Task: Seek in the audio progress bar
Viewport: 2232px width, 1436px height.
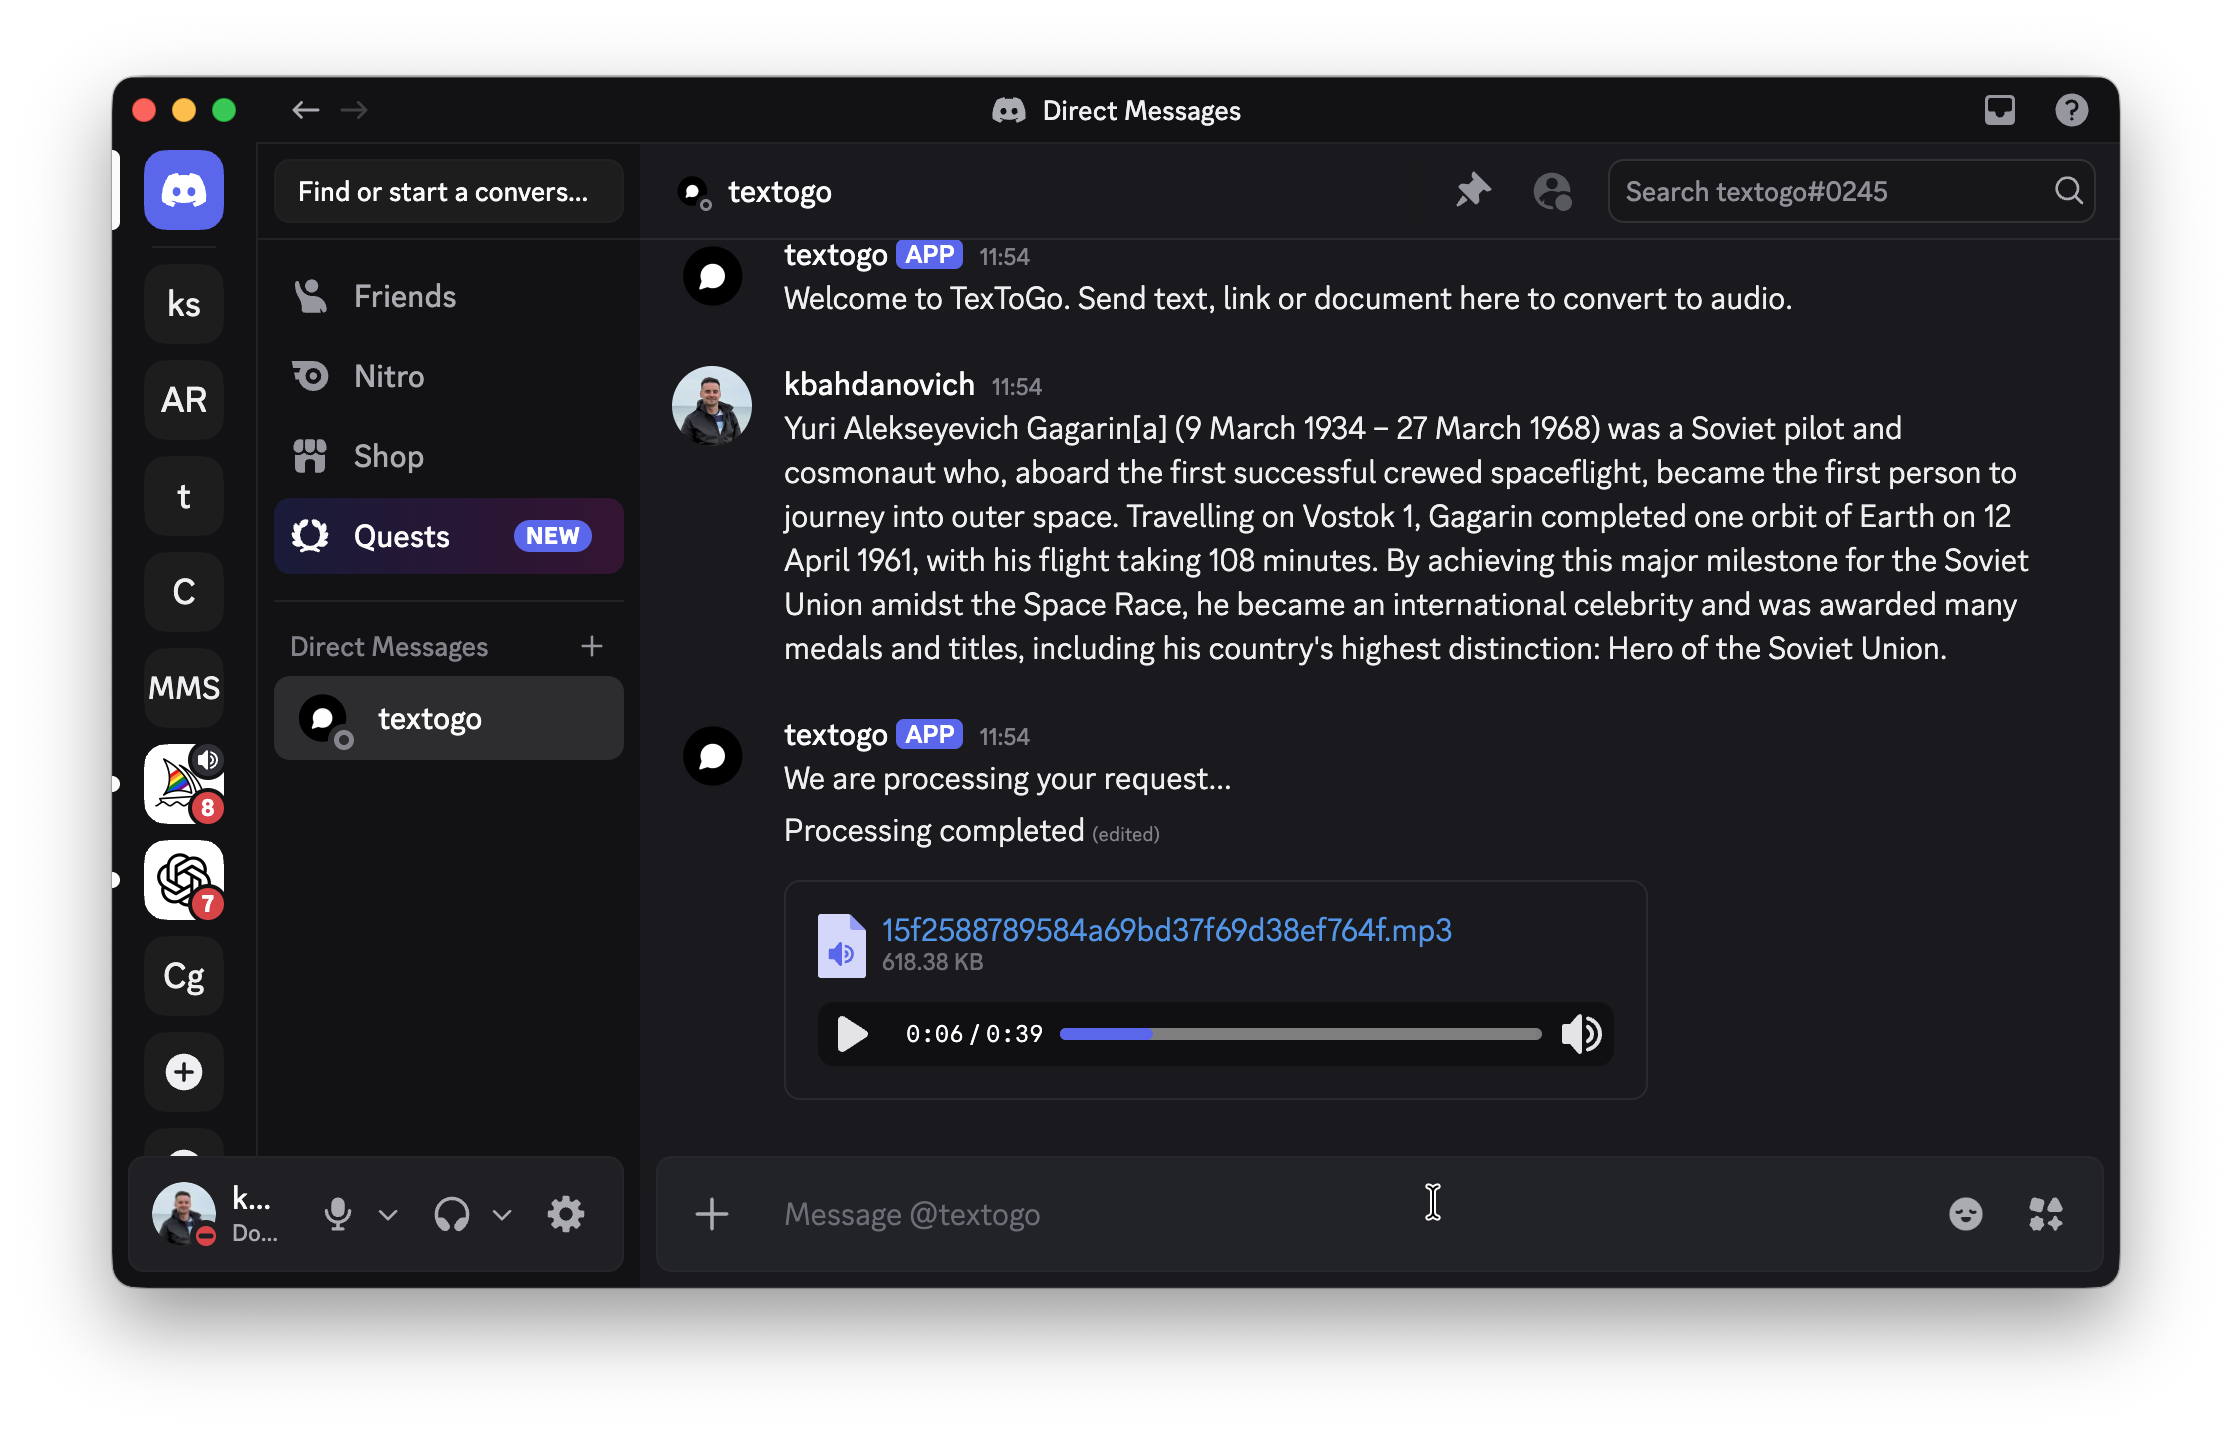Action: tap(1300, 1034)
